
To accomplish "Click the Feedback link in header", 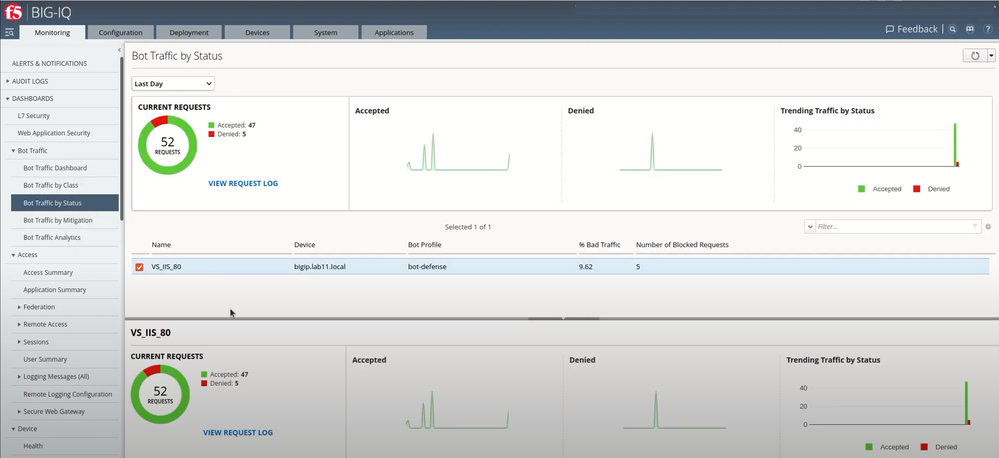I will [911, 30].
